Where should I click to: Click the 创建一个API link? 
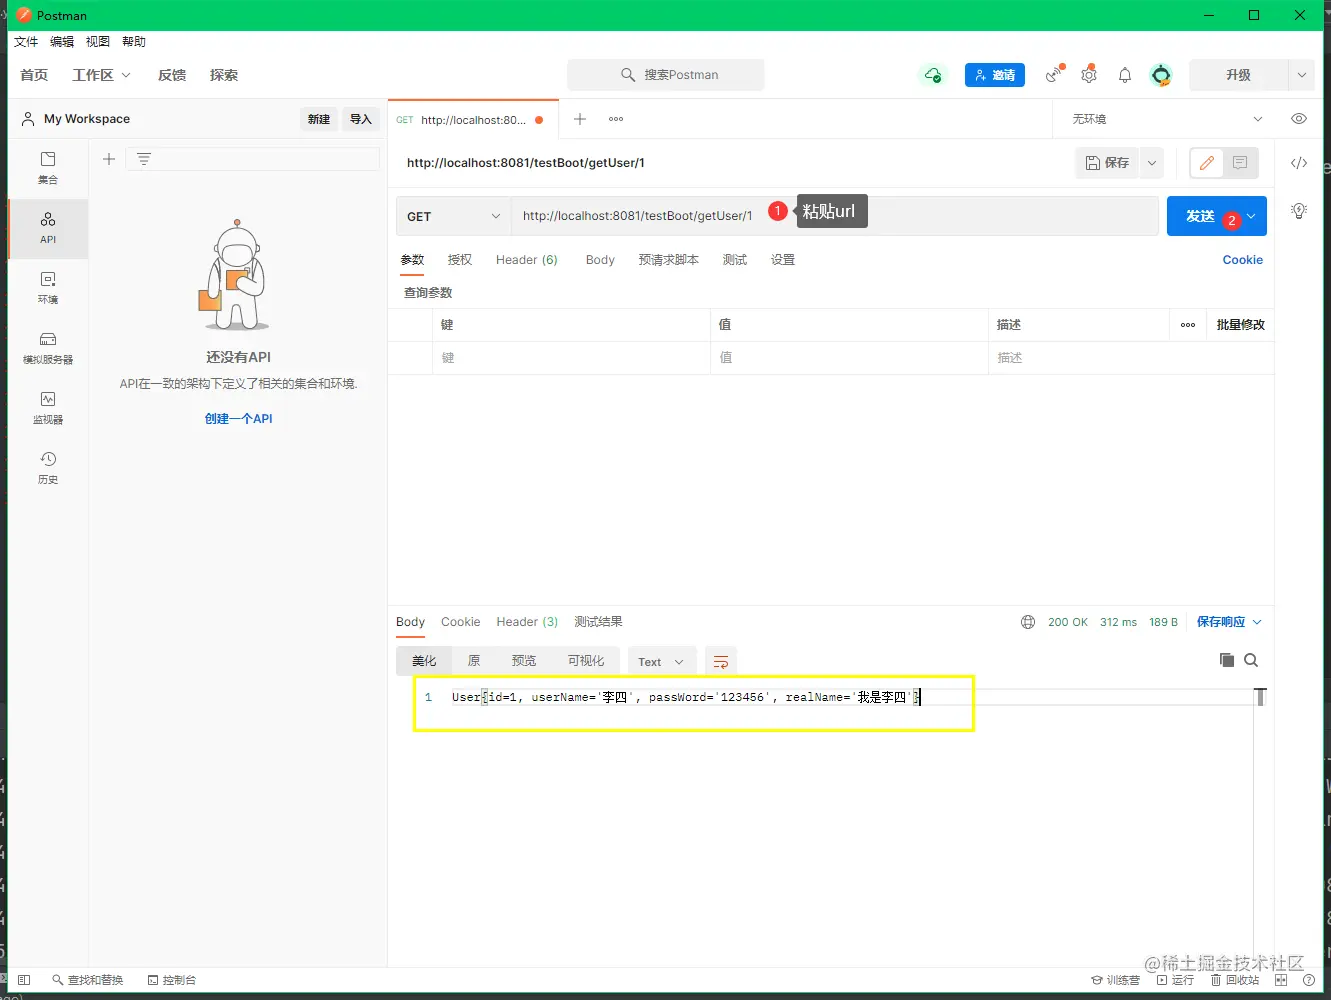[238, 419]
